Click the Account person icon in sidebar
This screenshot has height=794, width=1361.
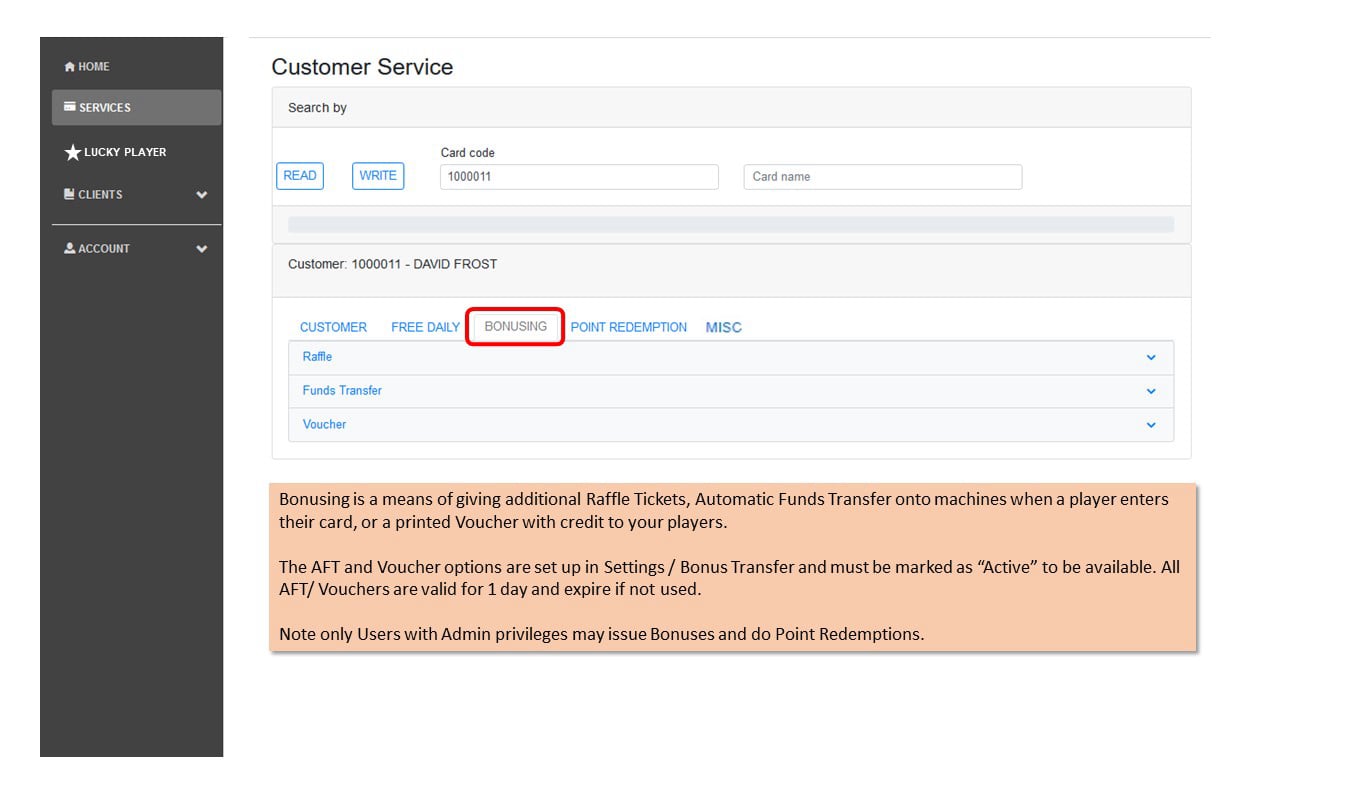tap(69, 248)
